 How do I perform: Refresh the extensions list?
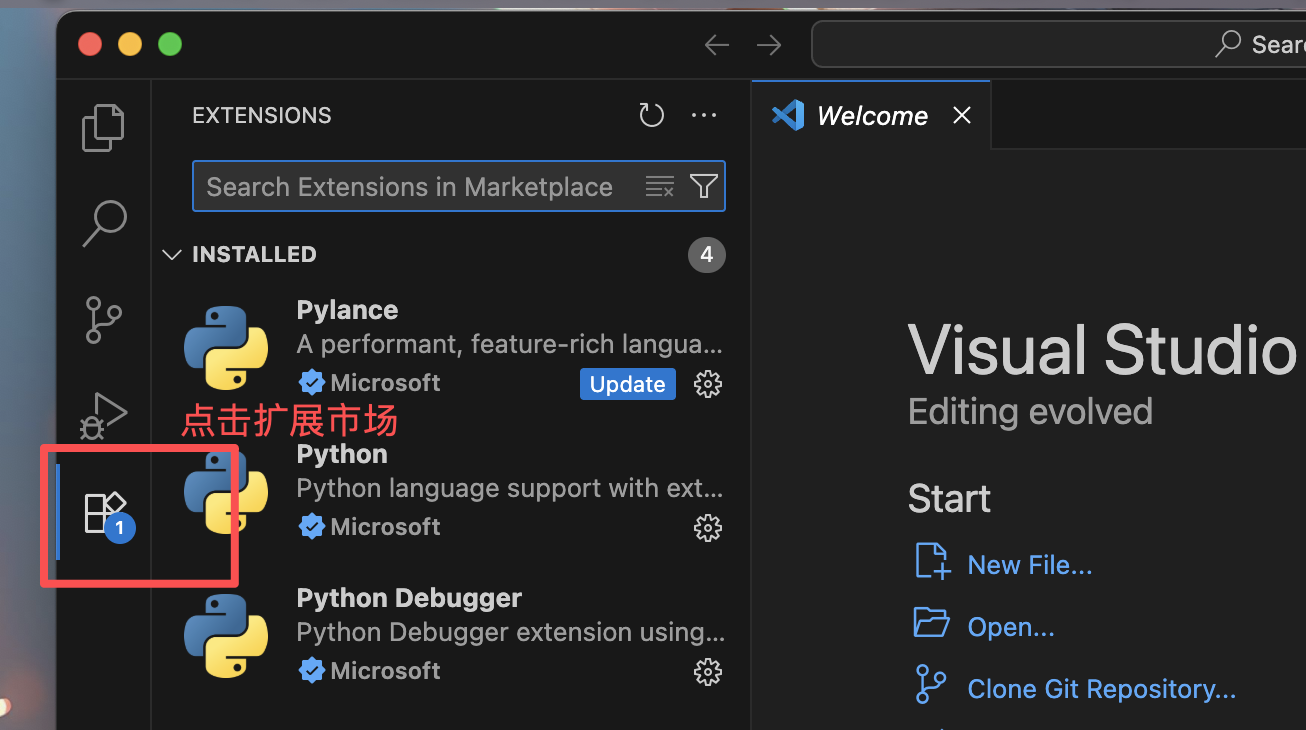652,116
